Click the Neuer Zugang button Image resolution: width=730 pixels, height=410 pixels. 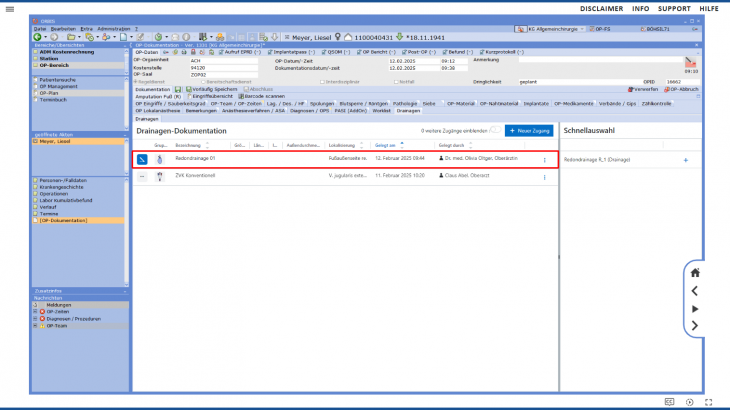point(530,131)
